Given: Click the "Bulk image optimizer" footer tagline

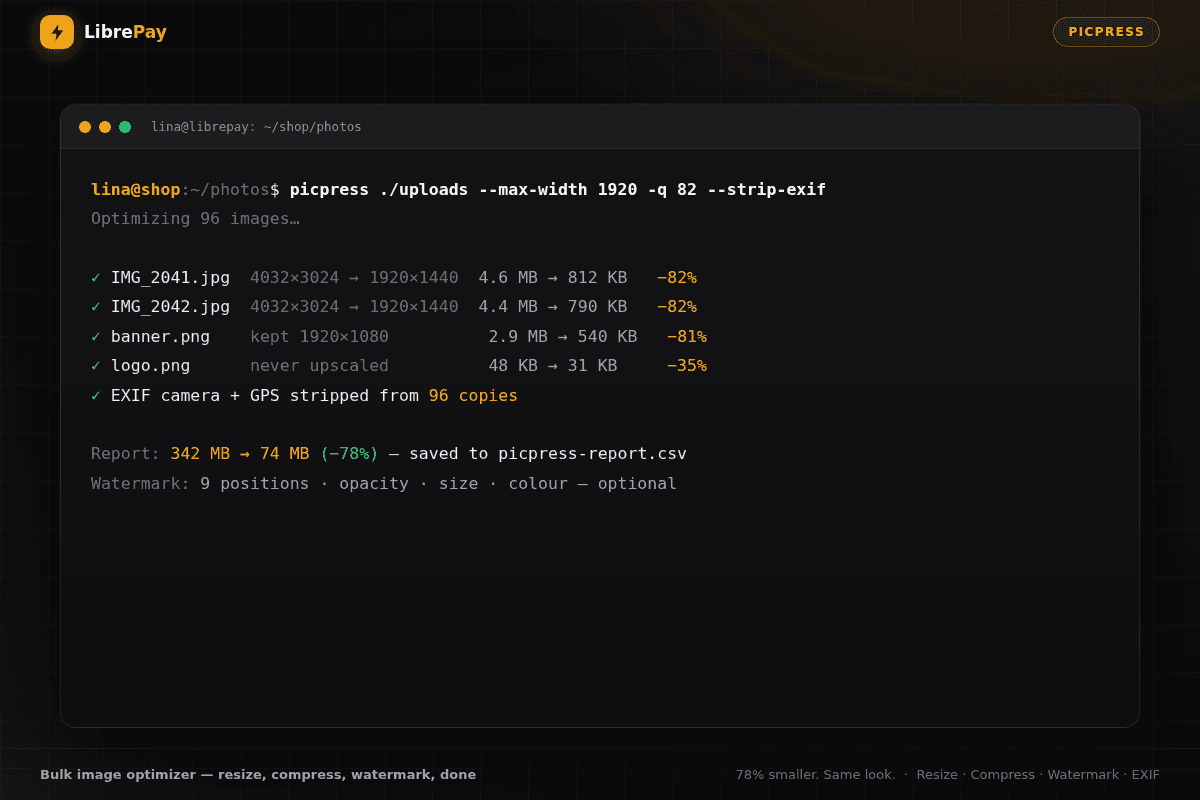Looking at the screenshot, I should tap(258, 775).
